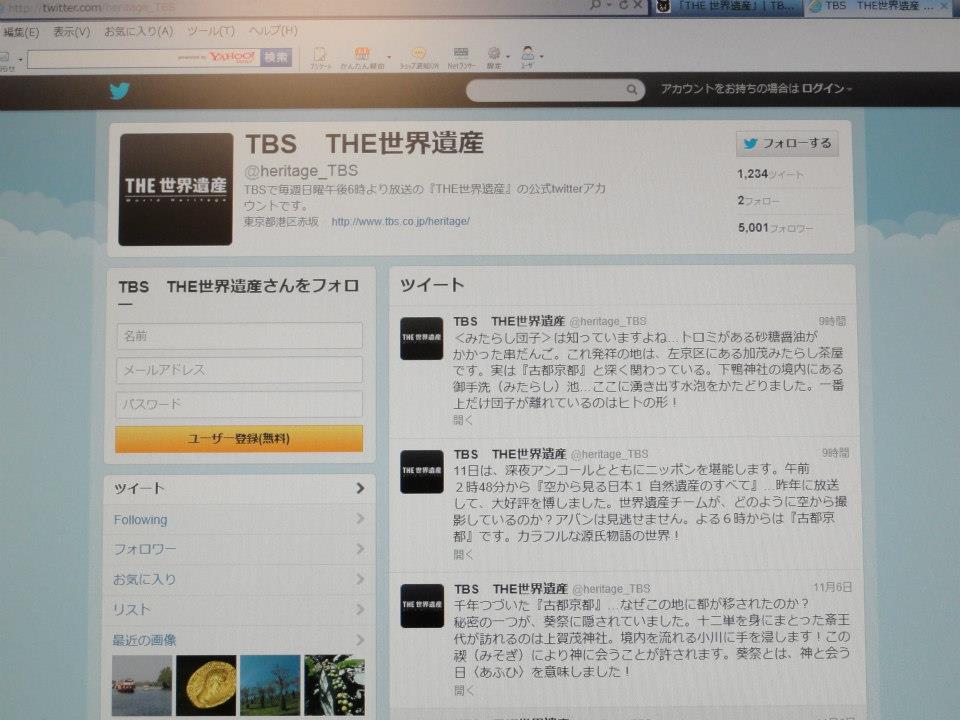The image size is (960, 720).
Task: Open the gold coin recent image thumbnail
Action: coord(206,685)
